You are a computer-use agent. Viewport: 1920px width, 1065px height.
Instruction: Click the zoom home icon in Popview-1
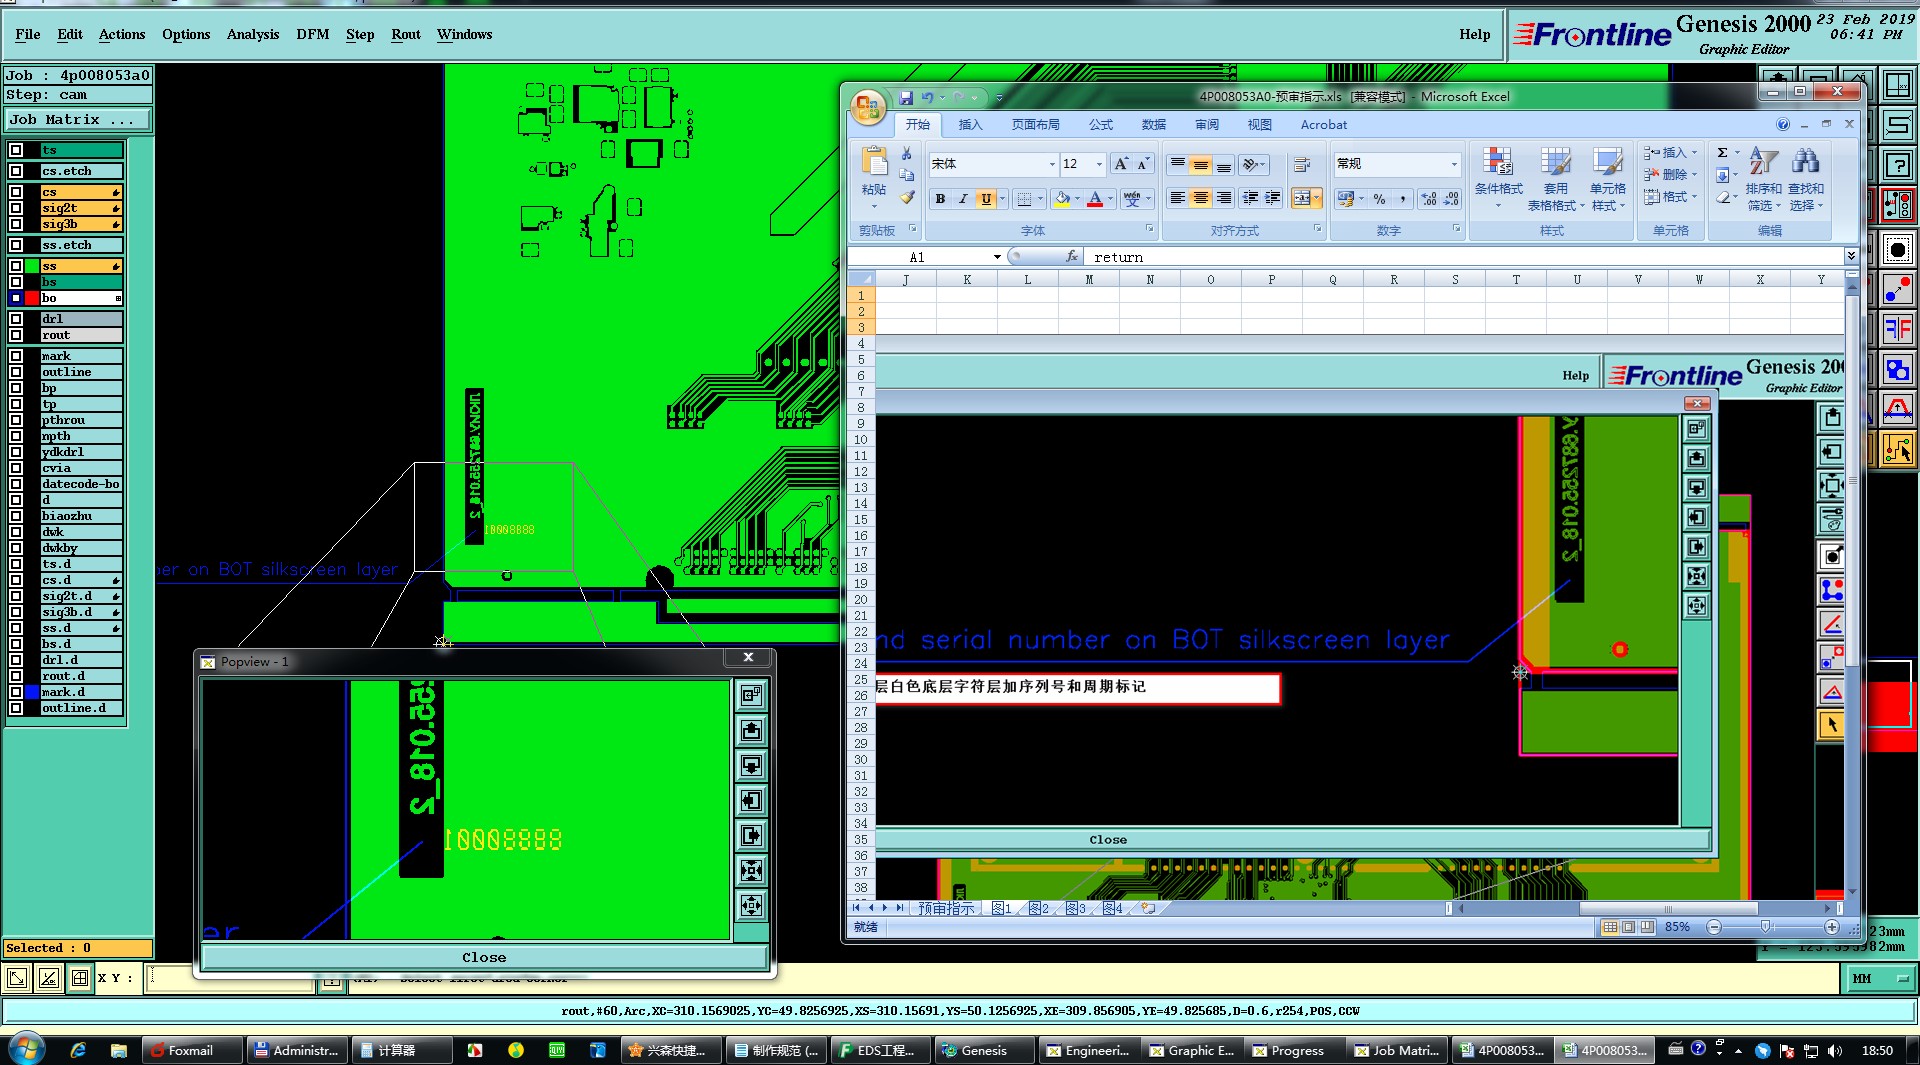751,870
